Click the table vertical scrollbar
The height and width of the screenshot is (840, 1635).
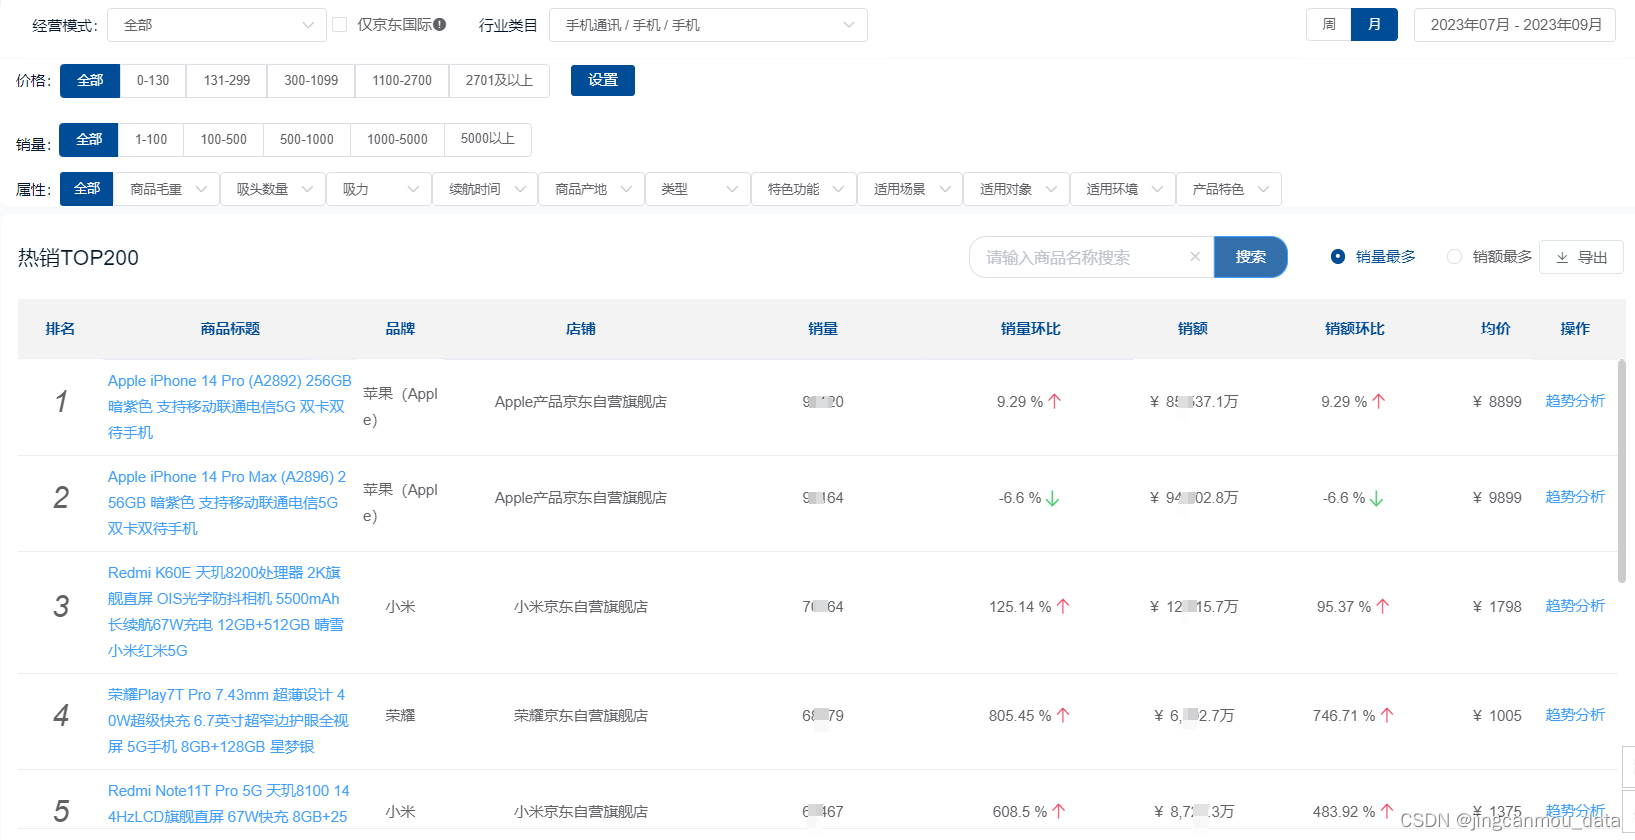coord(1621,470)
